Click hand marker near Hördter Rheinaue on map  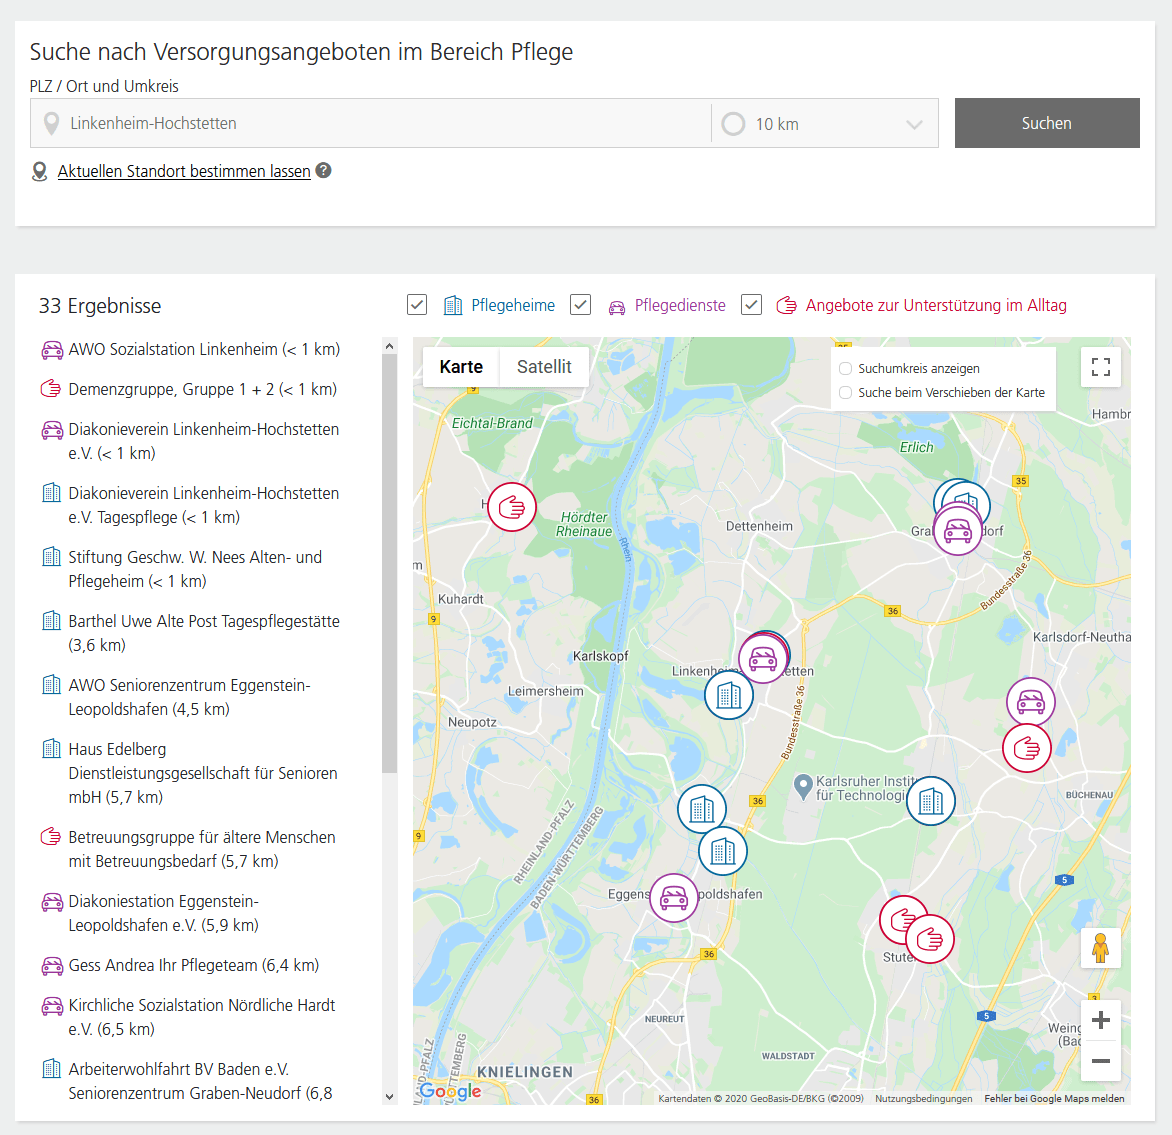pyautogui.click(x=512, y=508)
